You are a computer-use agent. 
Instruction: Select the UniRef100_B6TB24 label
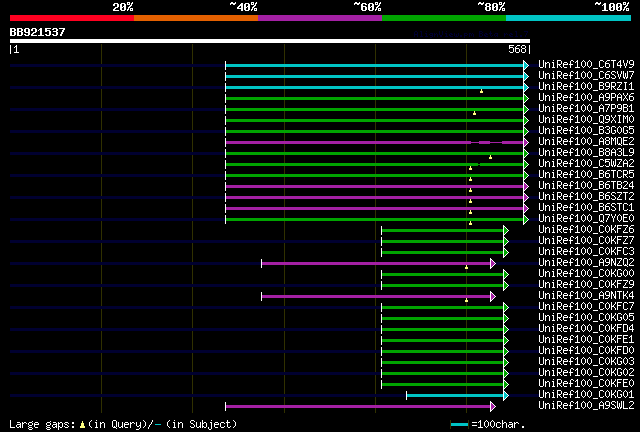[x=586, y=186]
